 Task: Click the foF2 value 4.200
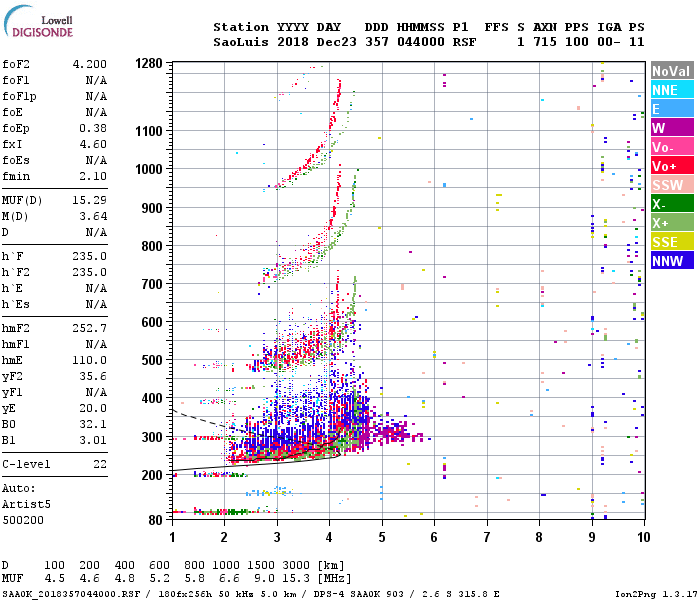coord(90,64)
